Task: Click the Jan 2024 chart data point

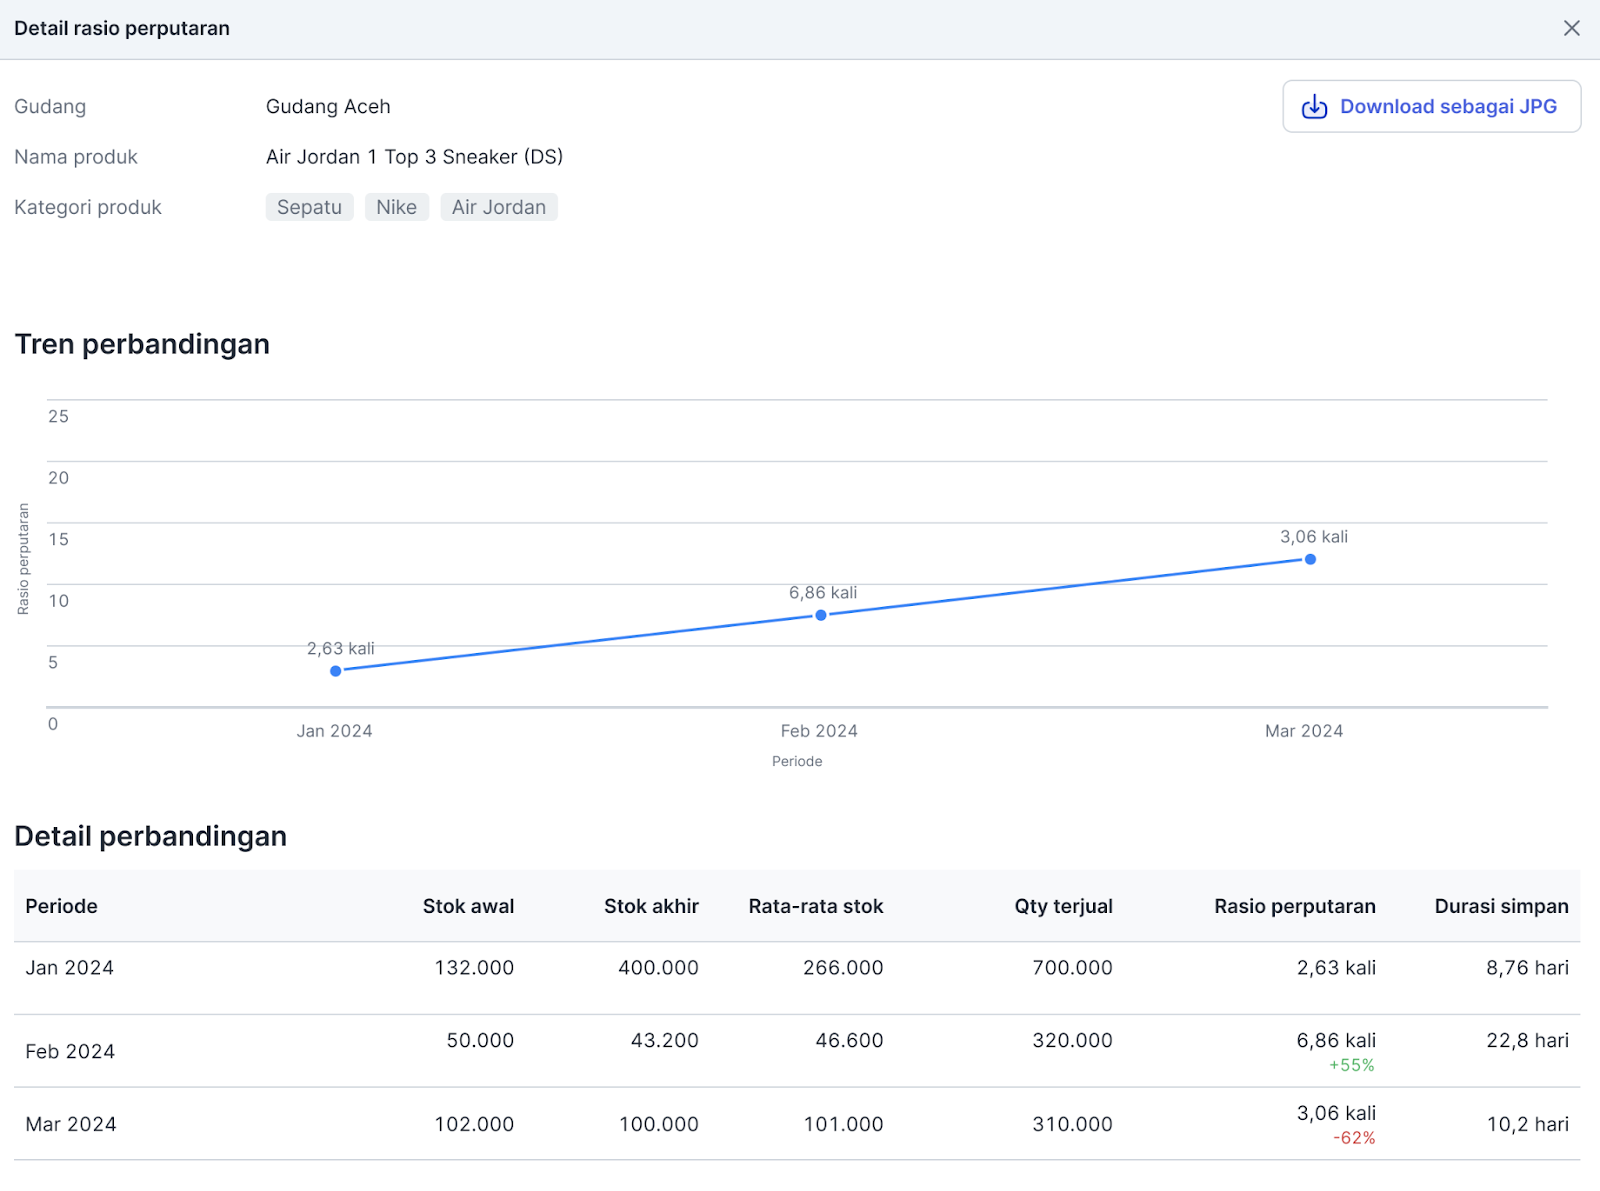Action: pyautogui.click(x=336, y=671)
